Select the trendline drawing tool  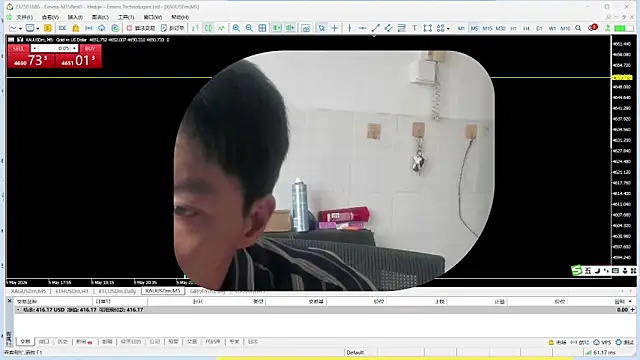(376, 28)
